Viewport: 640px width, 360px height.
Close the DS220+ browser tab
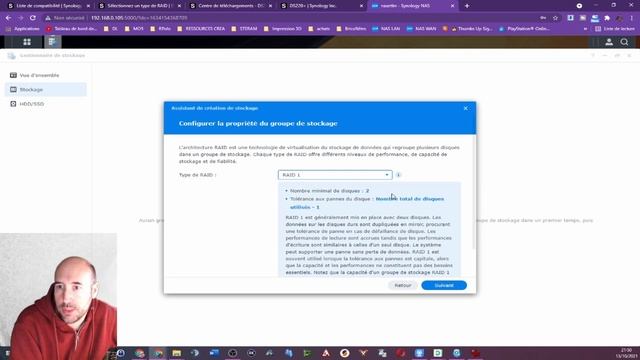pyautogui.click(x=361, y=6)
